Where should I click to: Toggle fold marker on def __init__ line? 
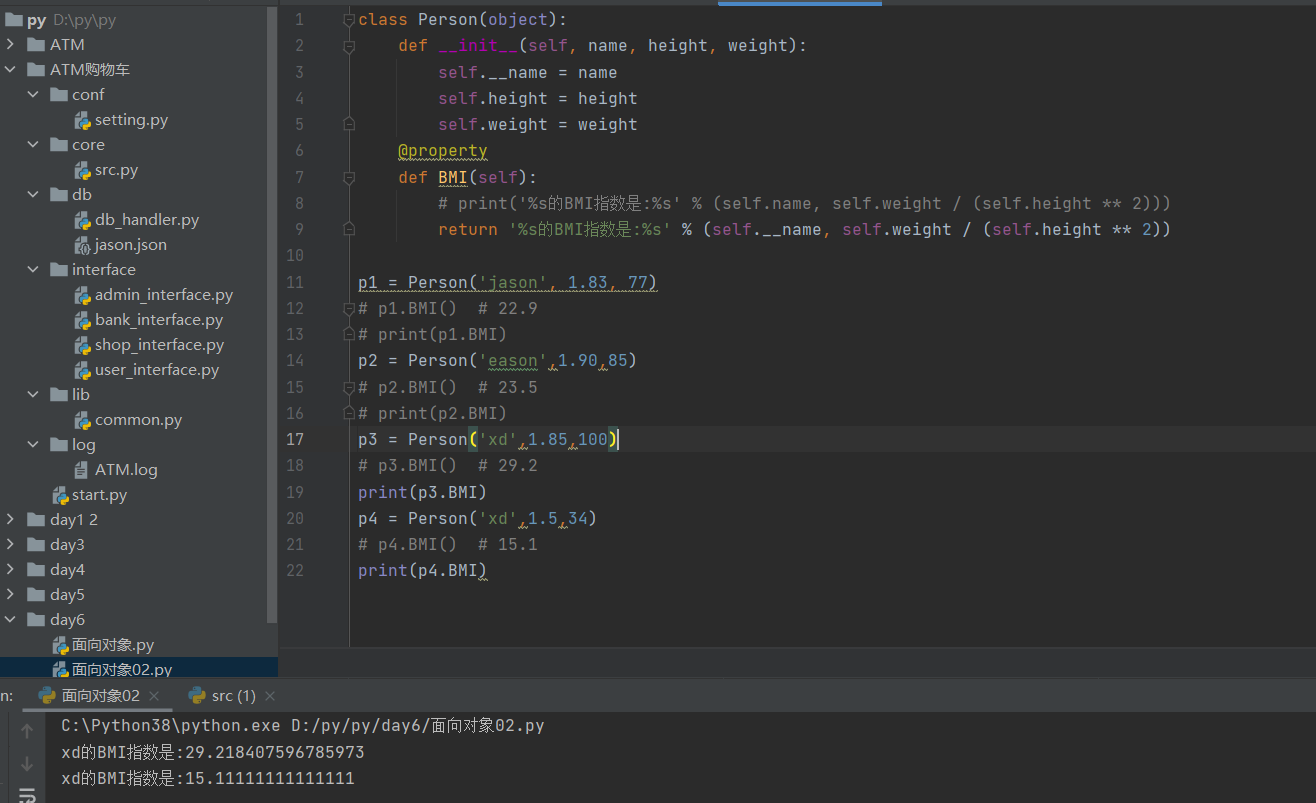click(x=349, y=46)
